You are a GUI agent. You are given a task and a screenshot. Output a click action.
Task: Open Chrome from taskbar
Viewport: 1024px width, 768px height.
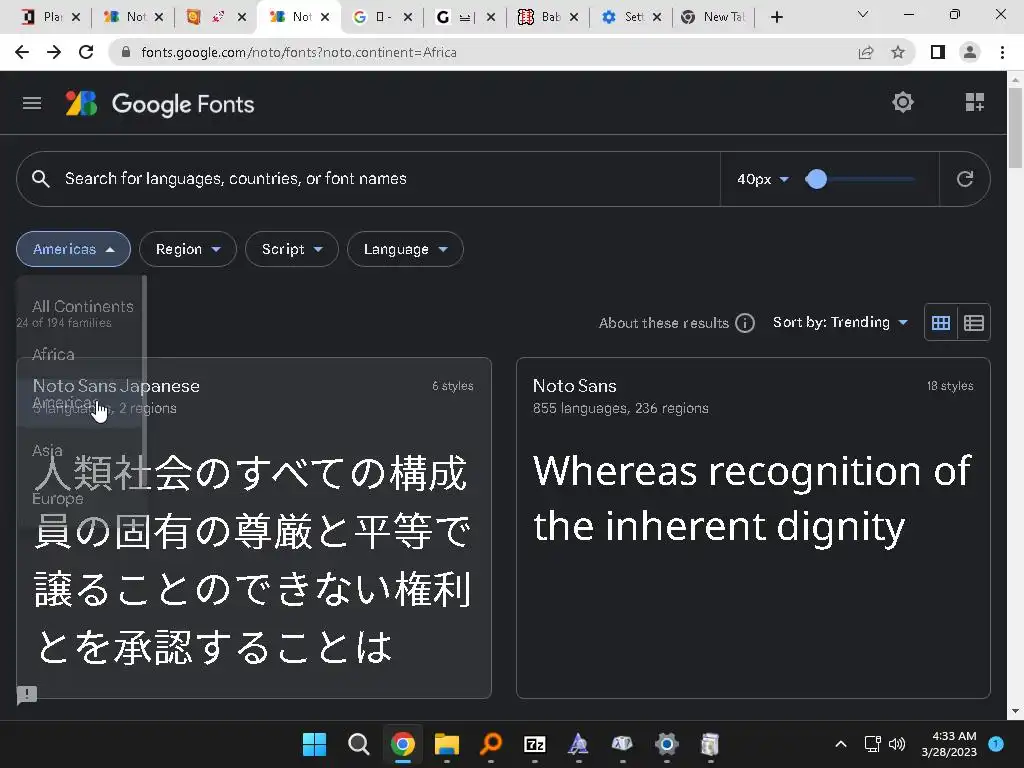403,744
